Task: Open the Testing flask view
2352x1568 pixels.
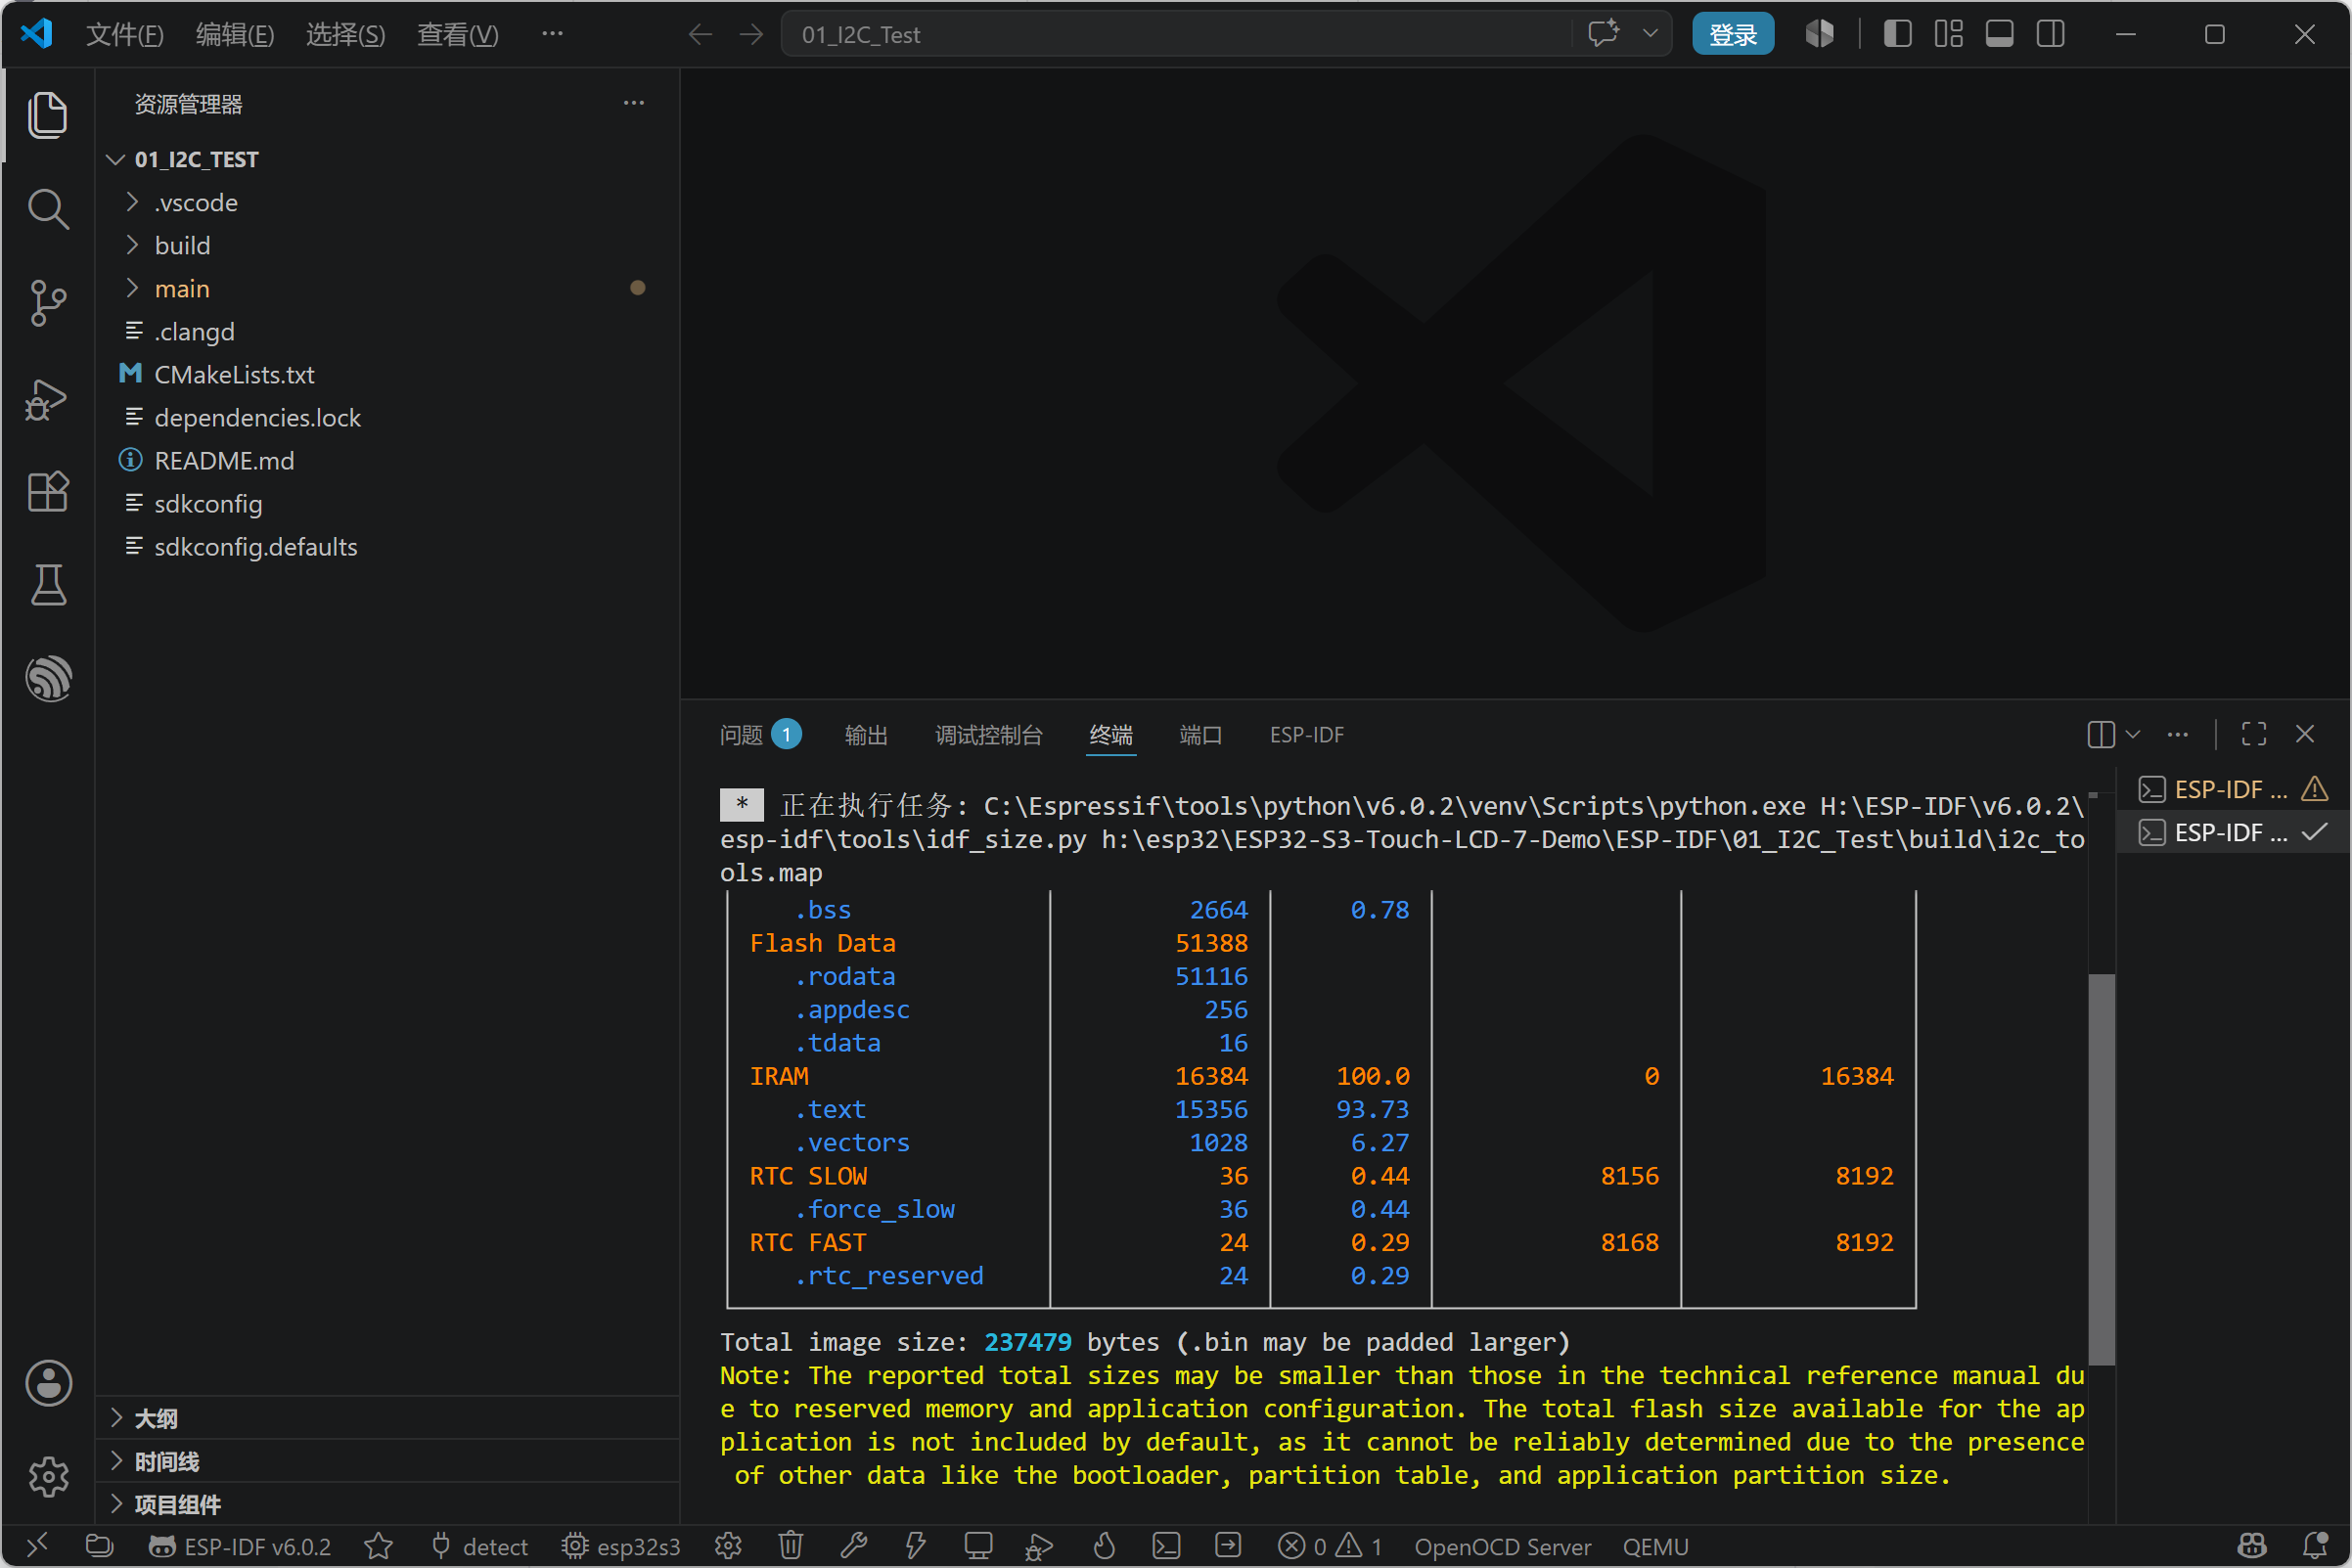Action: coord(47,585)
